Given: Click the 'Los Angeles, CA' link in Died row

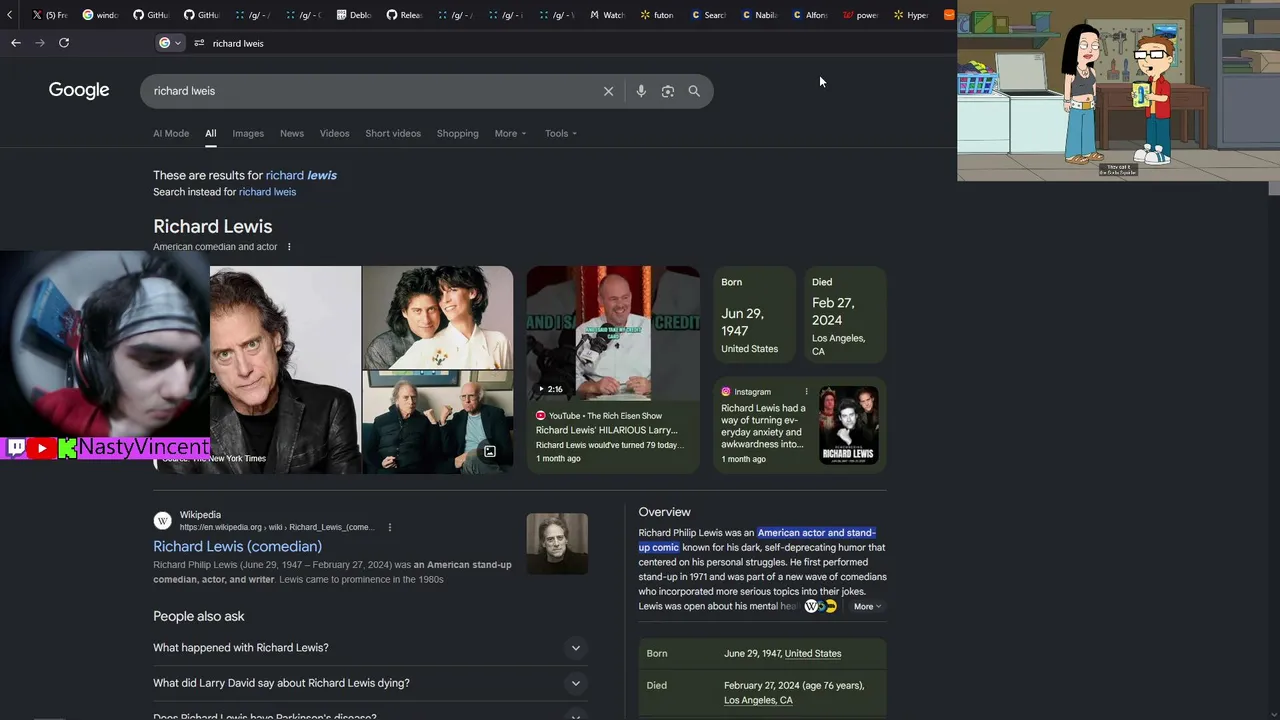Looking at the screenshot, I should (758, 700).
